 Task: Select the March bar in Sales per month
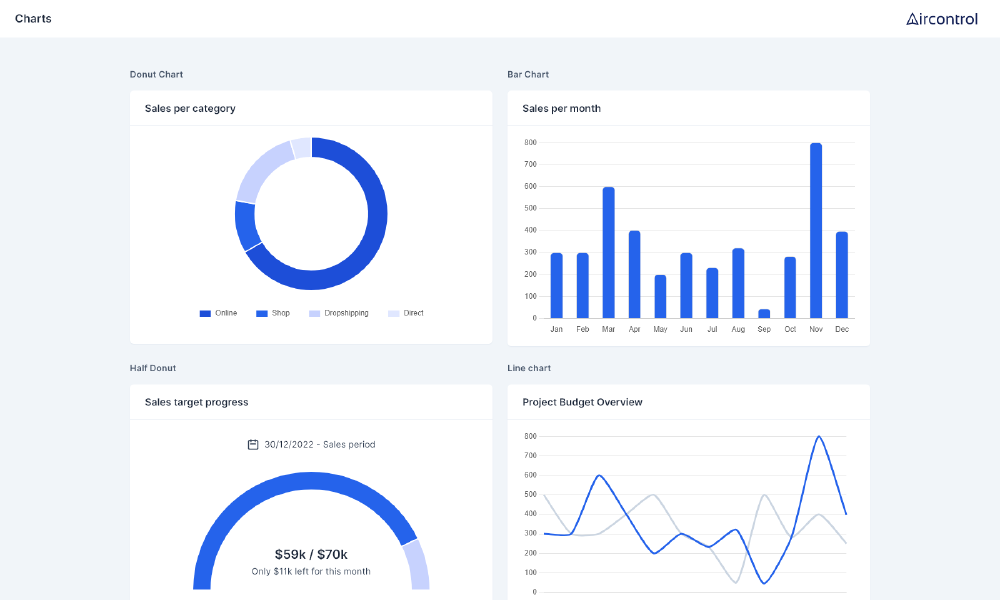pos(608,250)
